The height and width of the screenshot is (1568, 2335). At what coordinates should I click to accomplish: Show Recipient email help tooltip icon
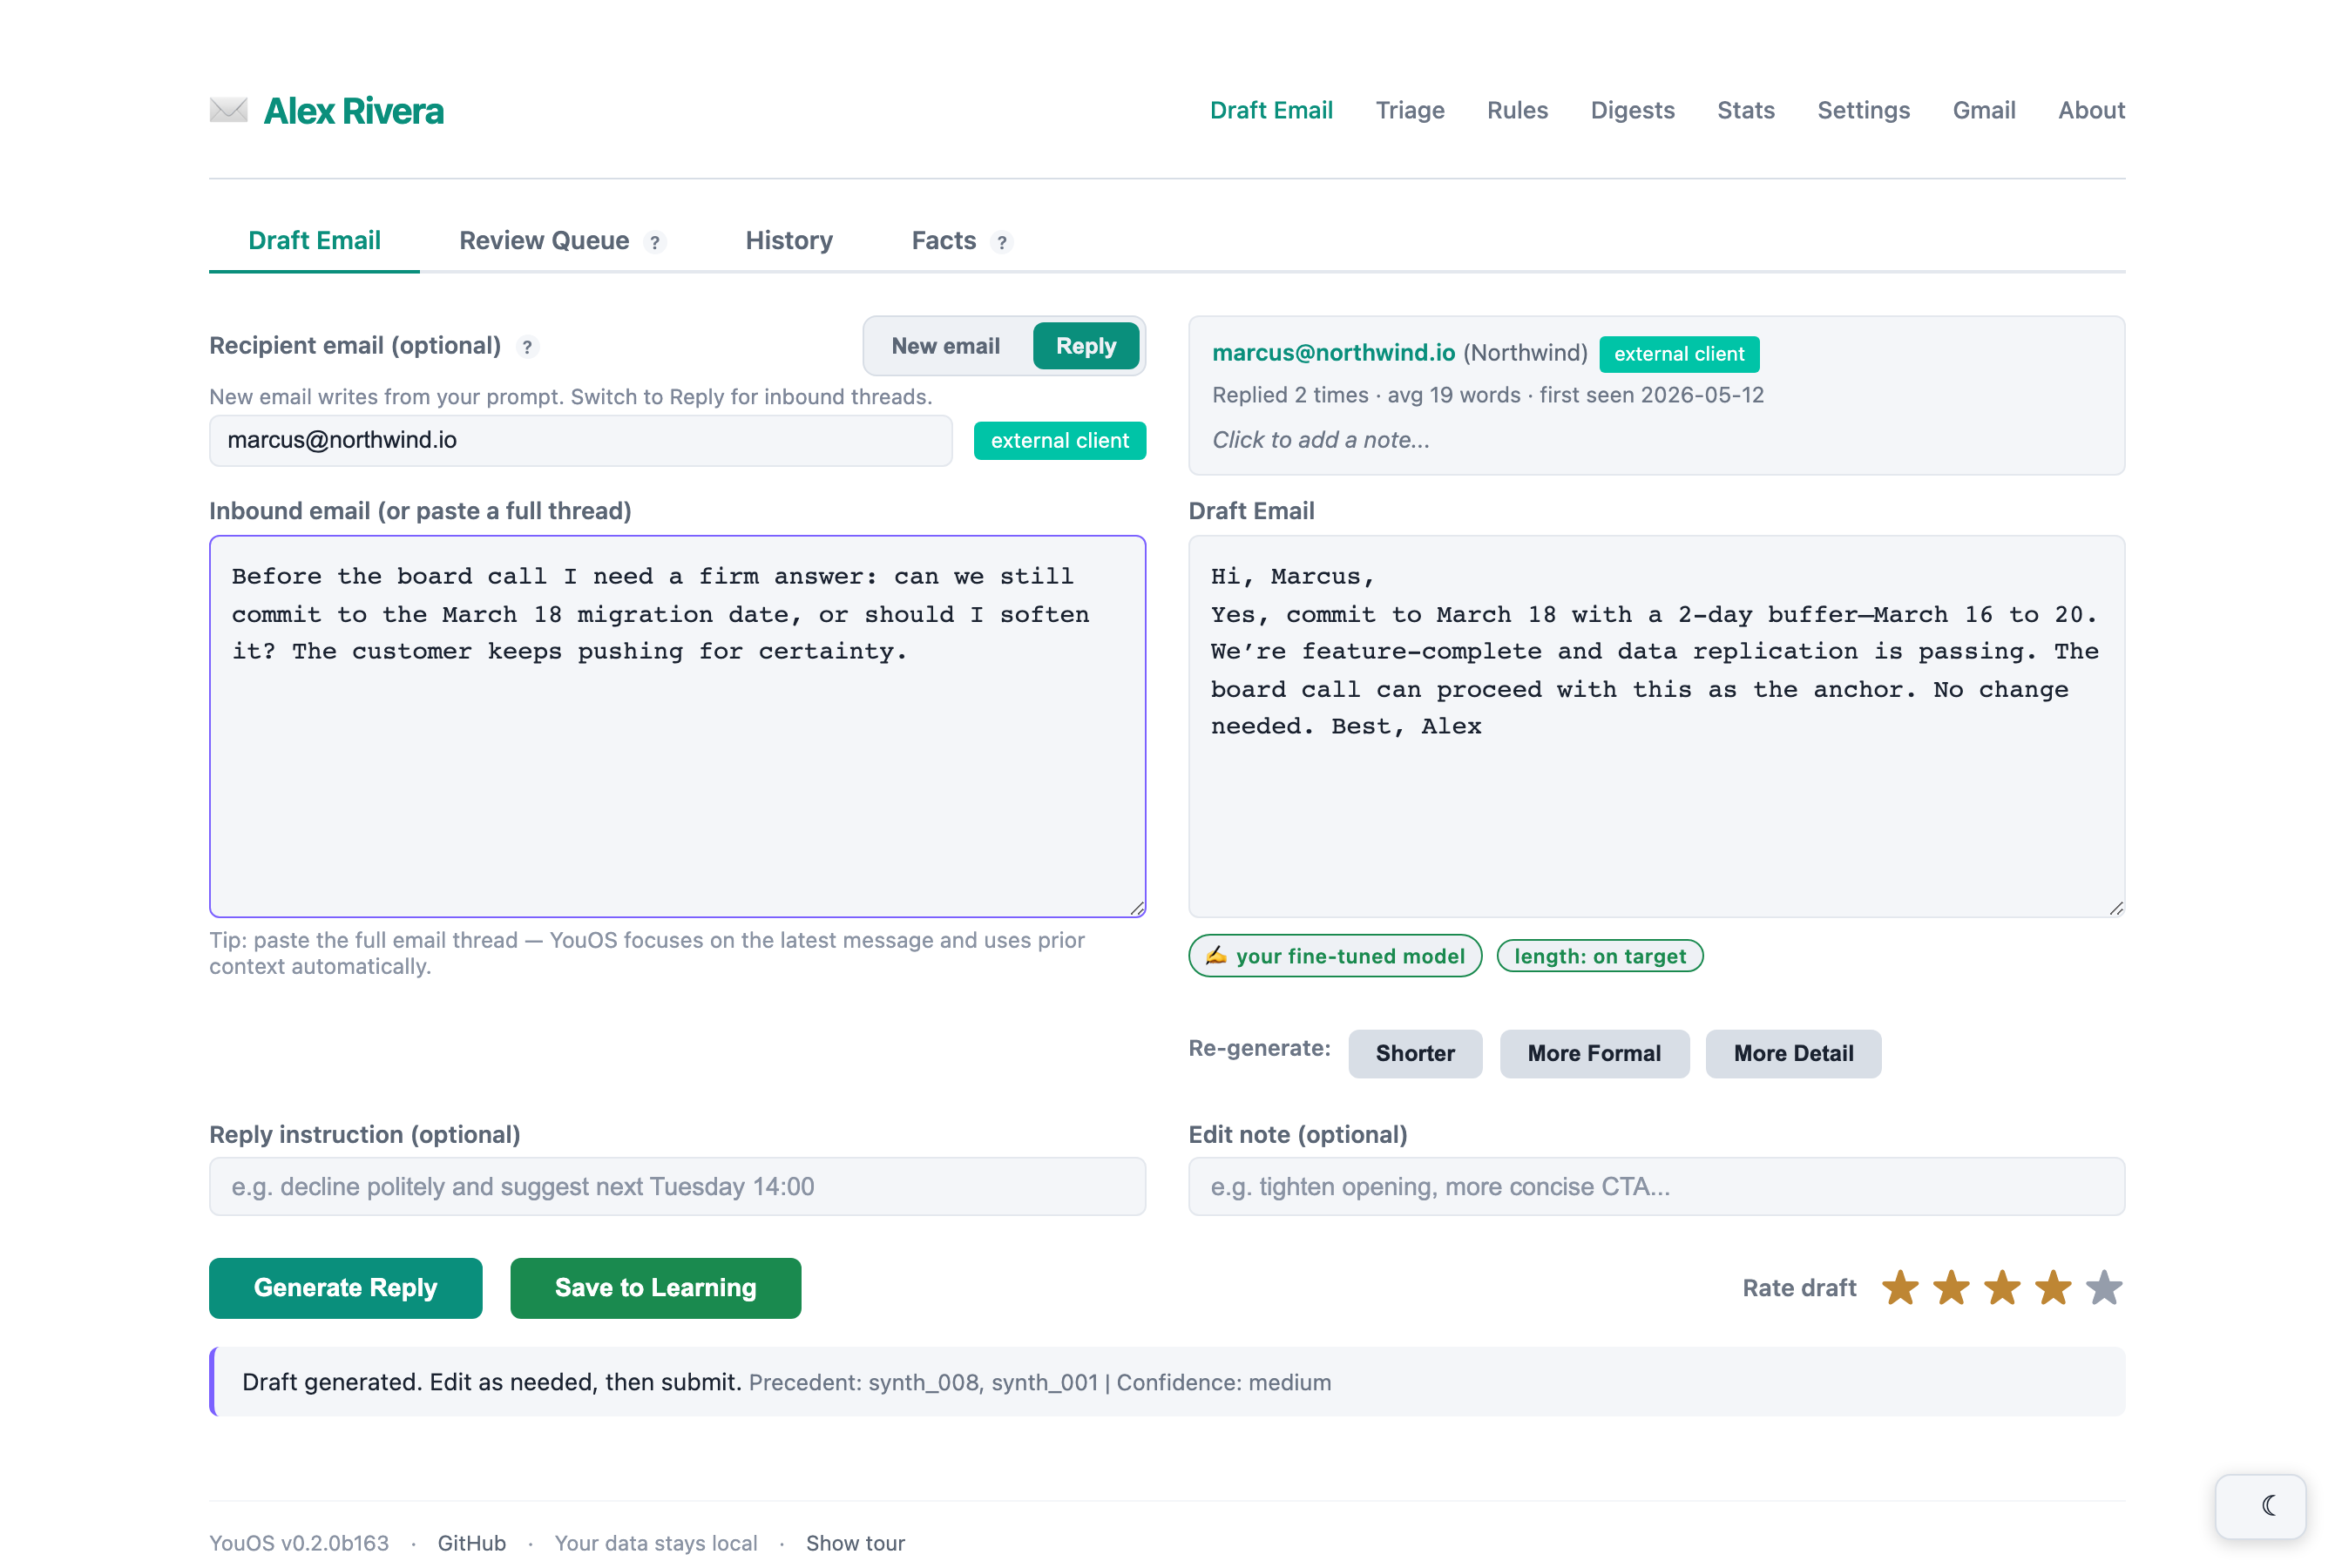[x=527, y=347]
